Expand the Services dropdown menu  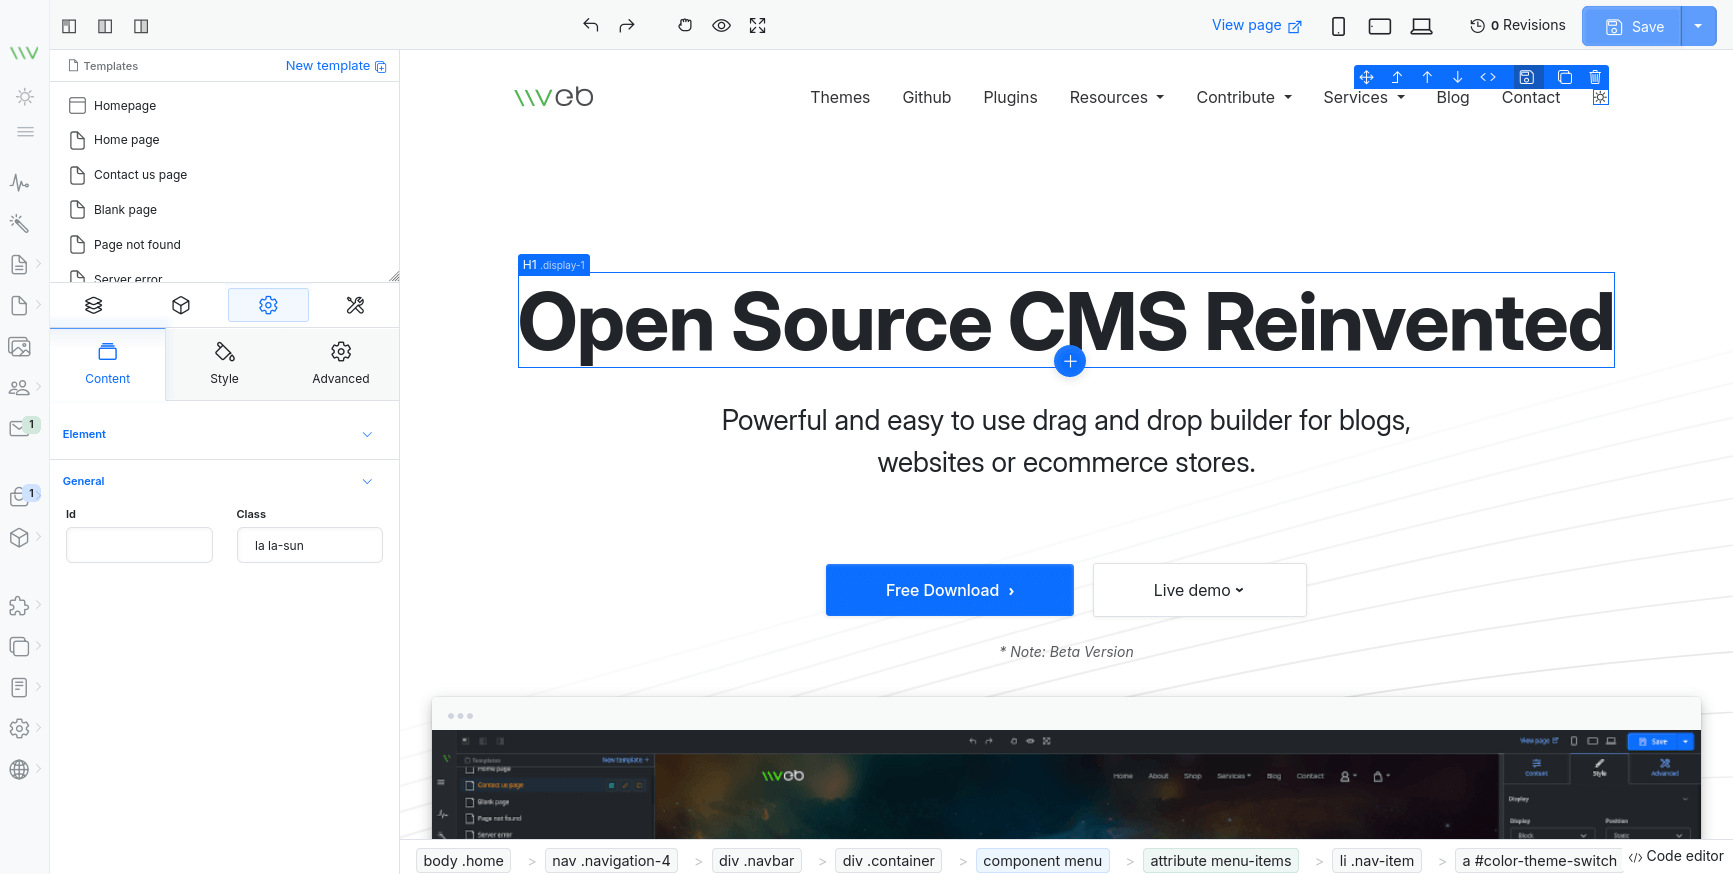(1364, 97)
